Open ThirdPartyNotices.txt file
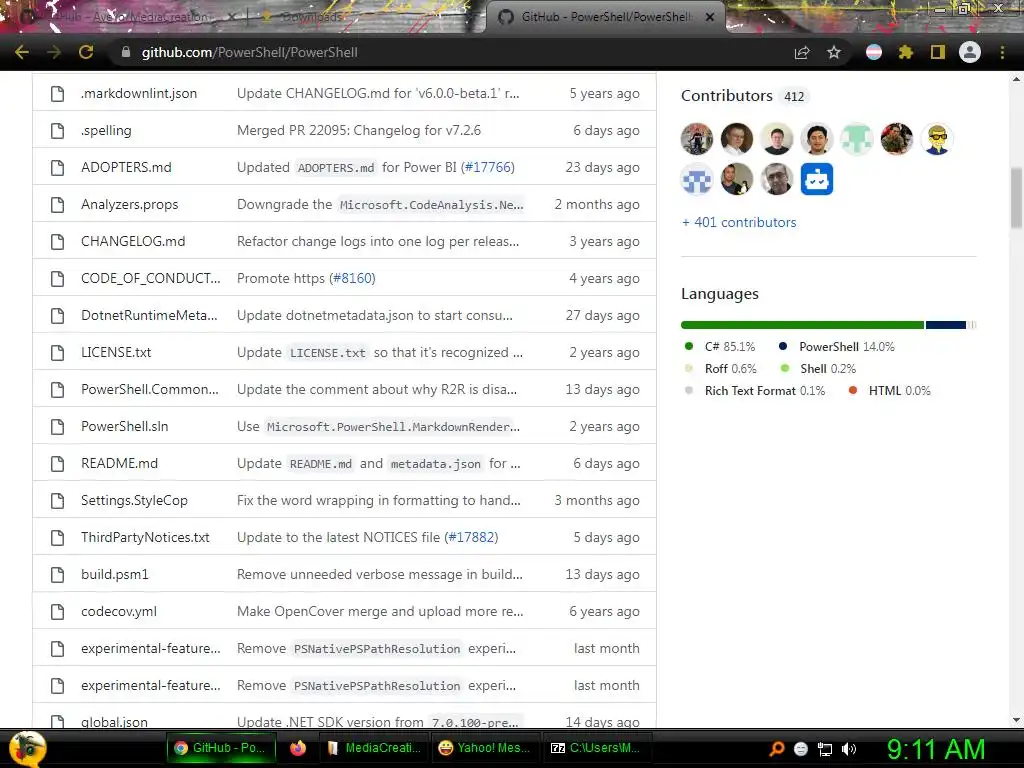Image resolution: width=1024 pixels, height=768 pixels. pos(145,537)
